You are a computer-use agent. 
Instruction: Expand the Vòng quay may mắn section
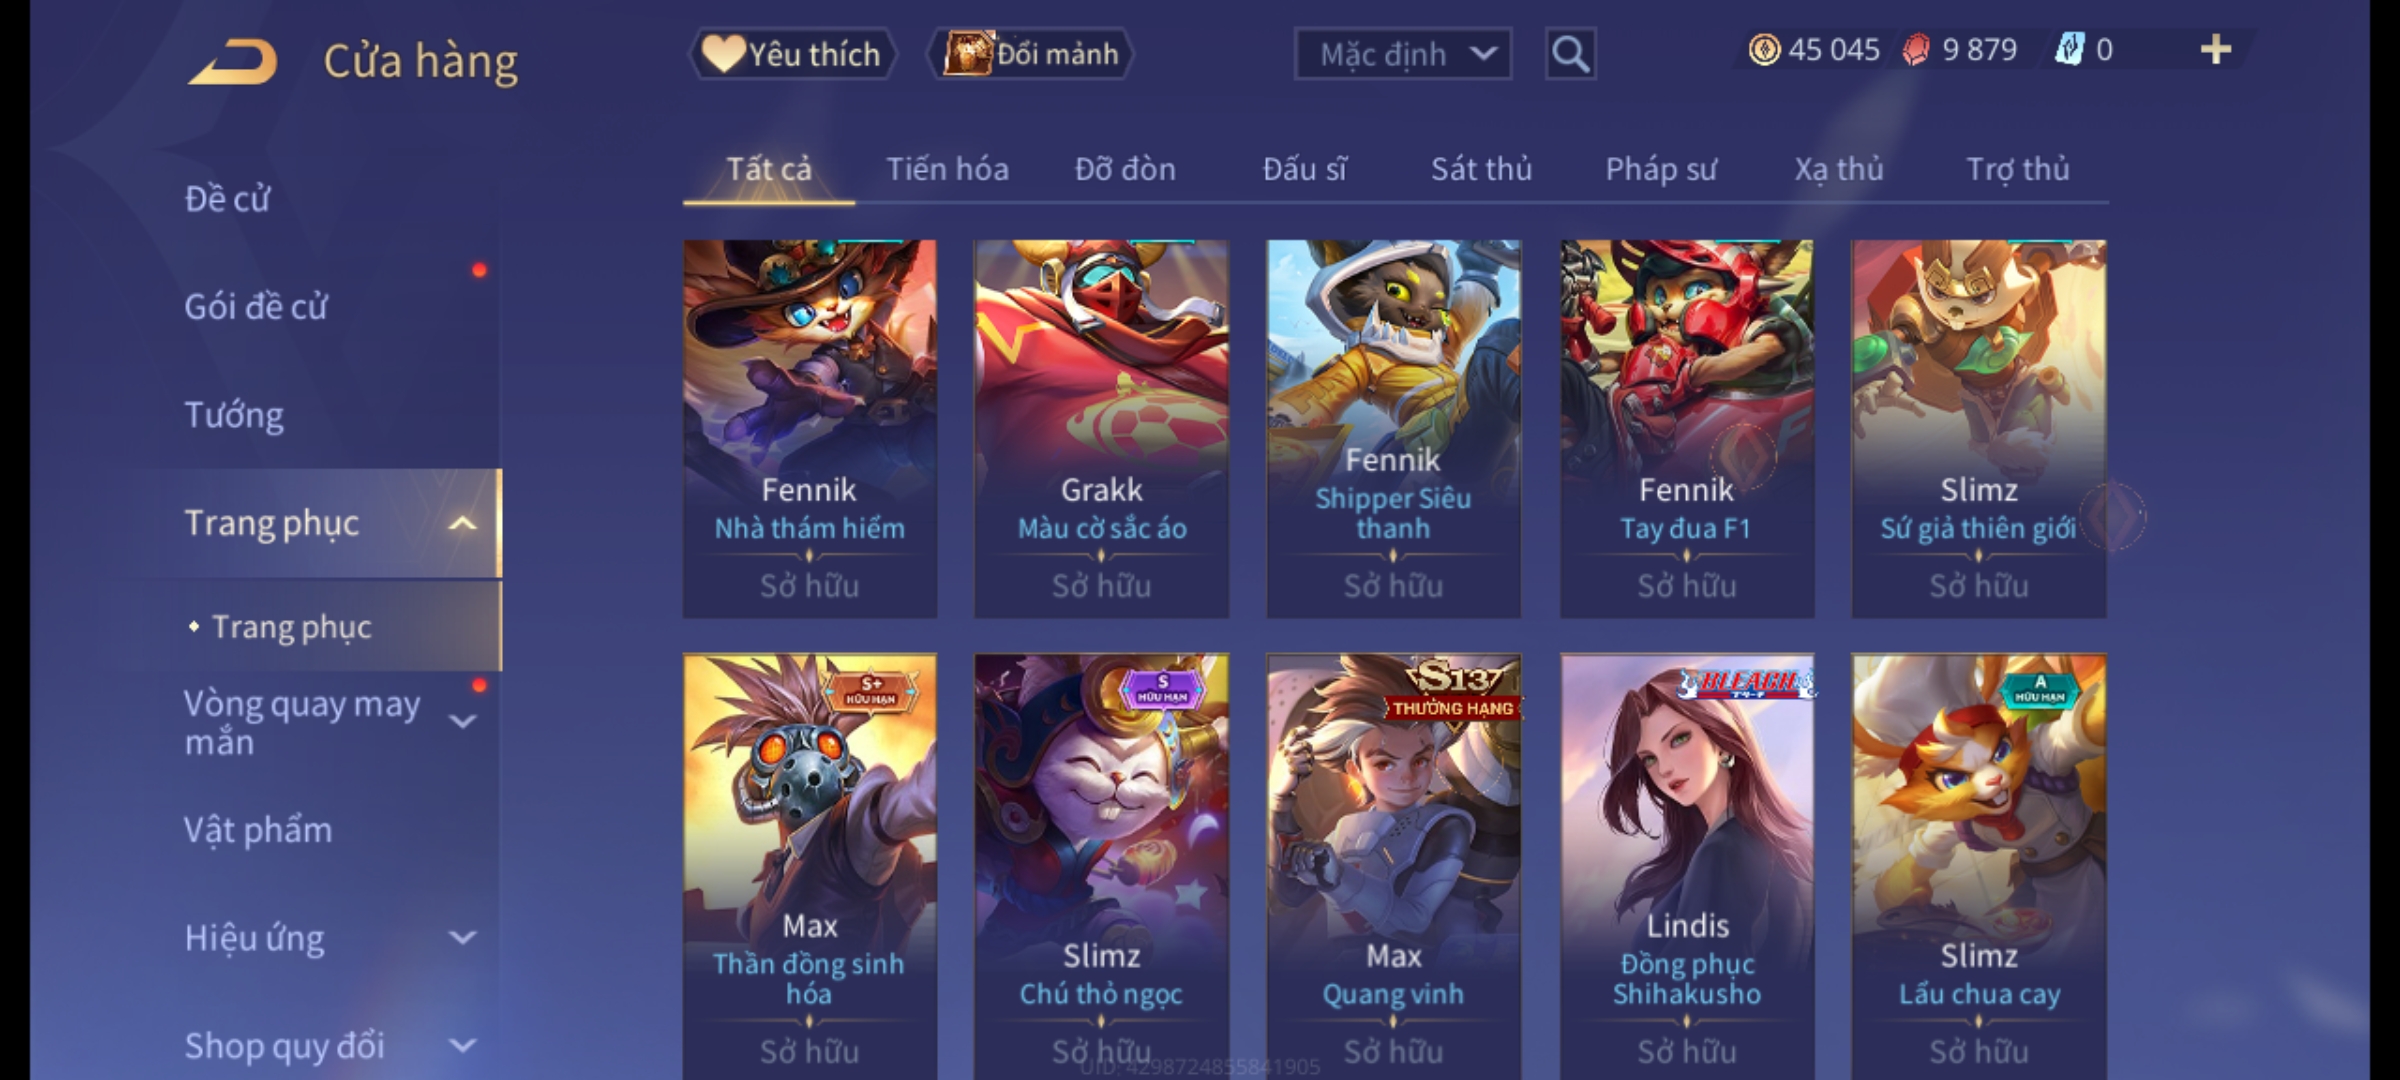coord(462,721)
